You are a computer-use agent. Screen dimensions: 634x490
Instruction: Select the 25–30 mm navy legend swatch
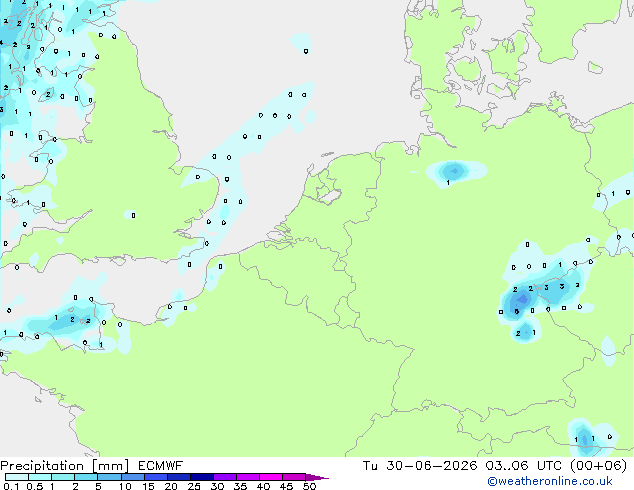coord(201,477)
